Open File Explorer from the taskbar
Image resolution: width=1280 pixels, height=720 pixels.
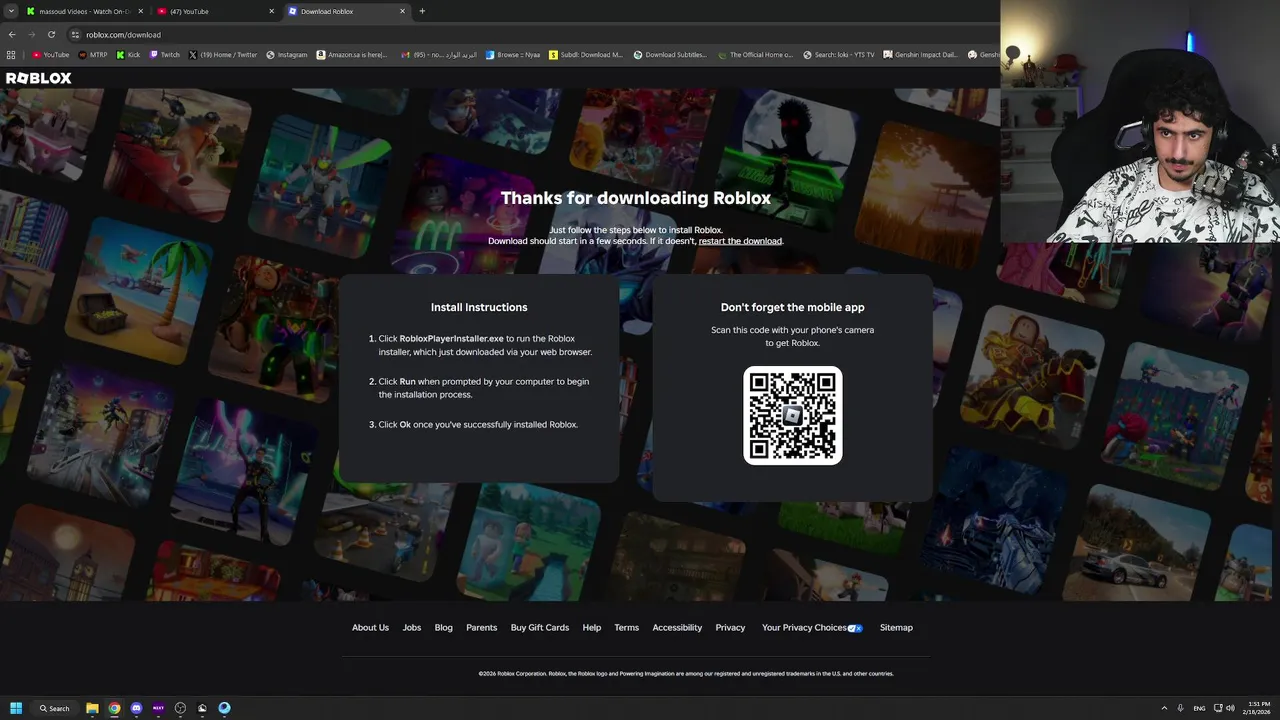point(92,708)
